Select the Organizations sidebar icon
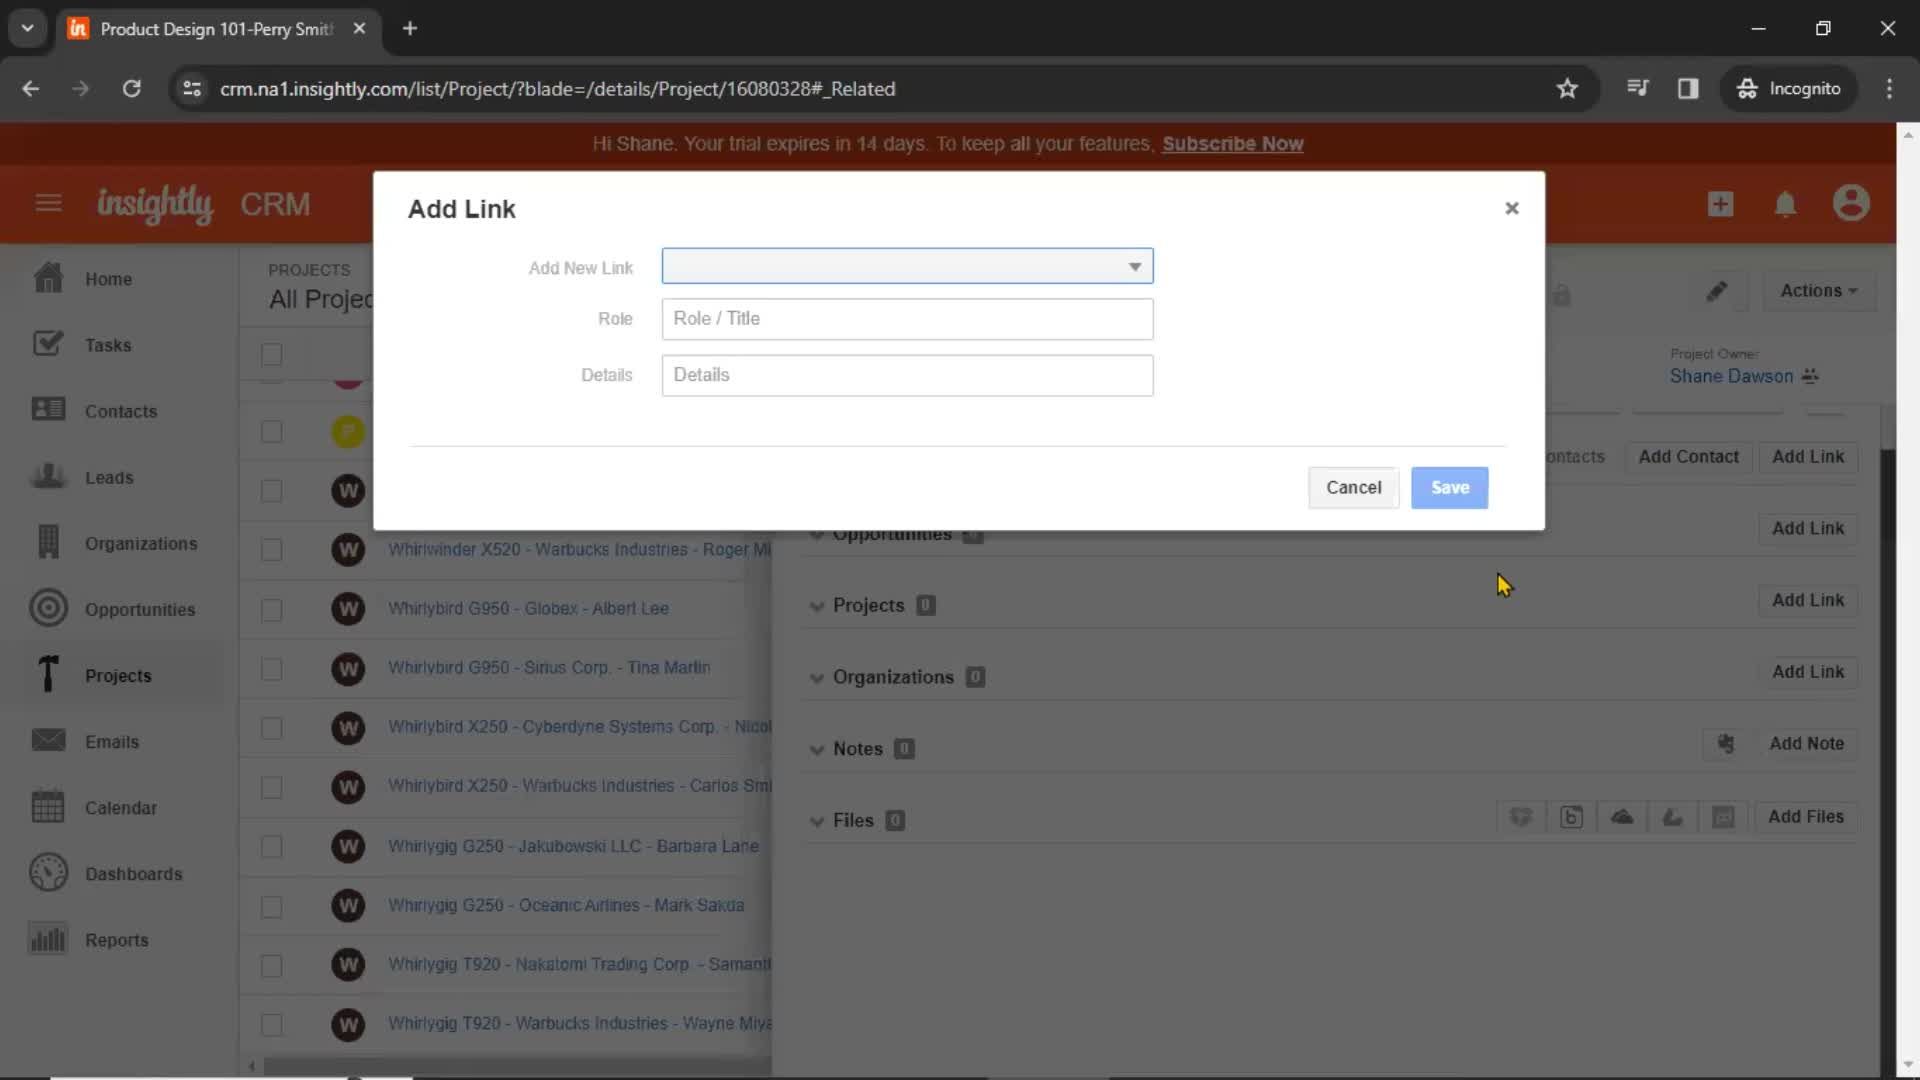The height and width of the screenshot is (1080, 1920). (x=47, y=542)
